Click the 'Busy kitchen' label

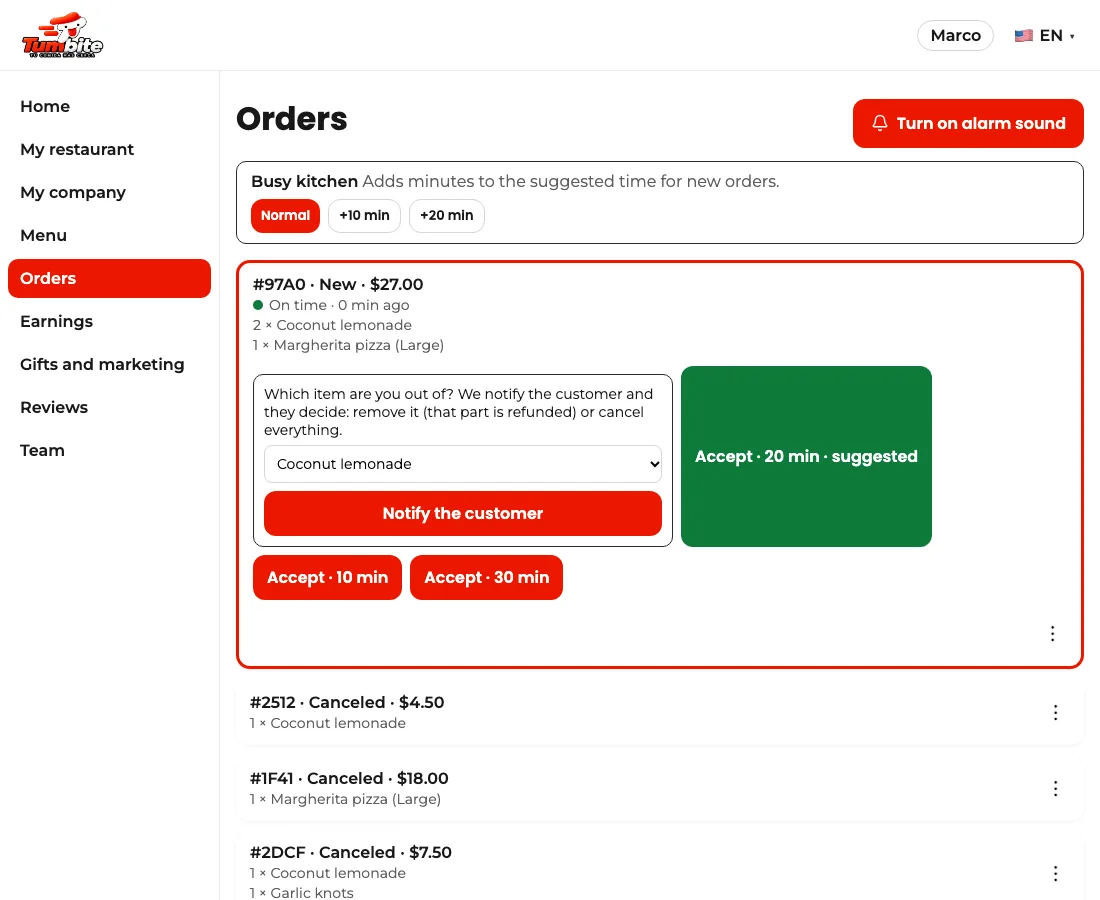click(304, 181)
